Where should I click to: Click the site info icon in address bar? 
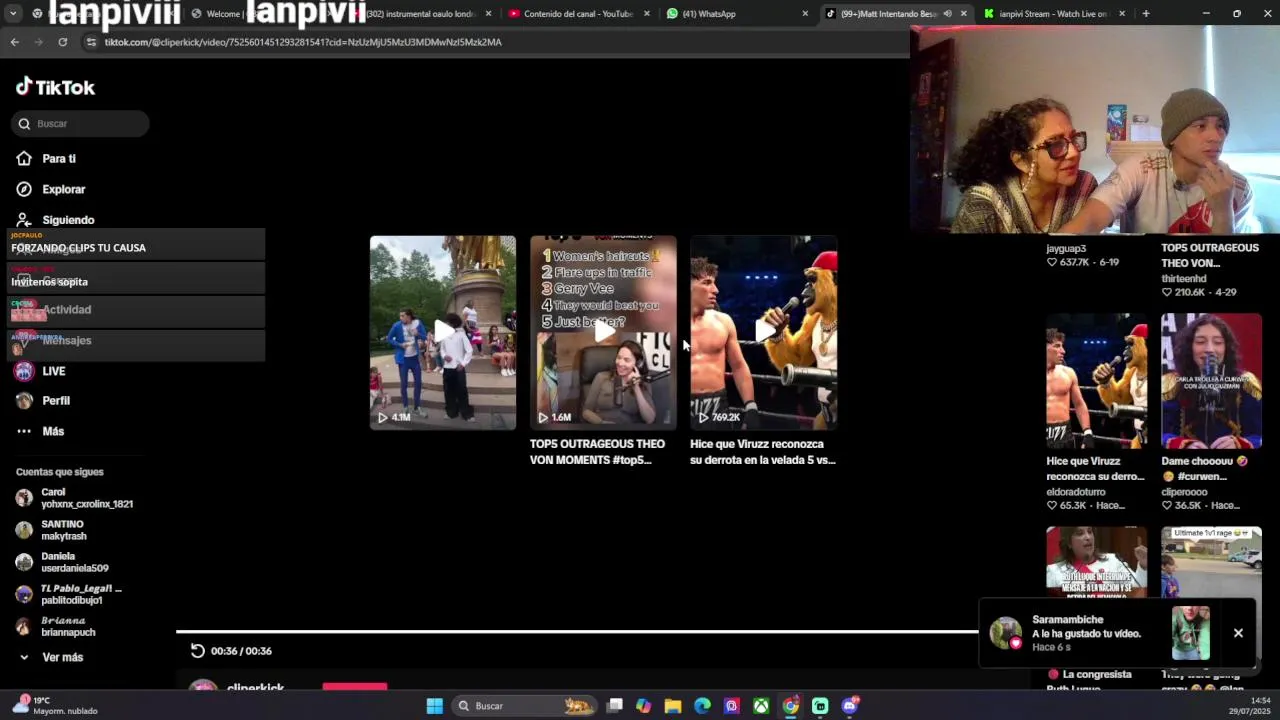(91, 42)
